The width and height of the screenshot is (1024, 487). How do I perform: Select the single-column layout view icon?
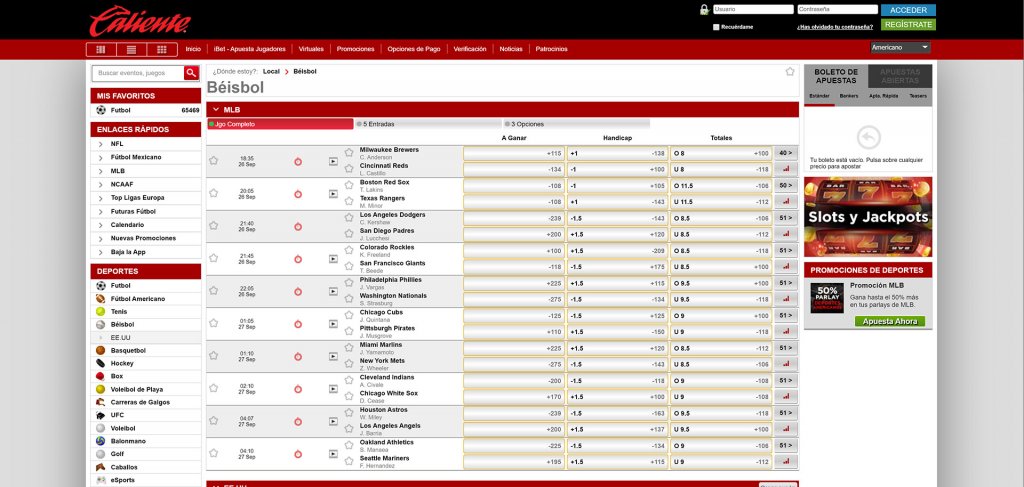point(101,49)
